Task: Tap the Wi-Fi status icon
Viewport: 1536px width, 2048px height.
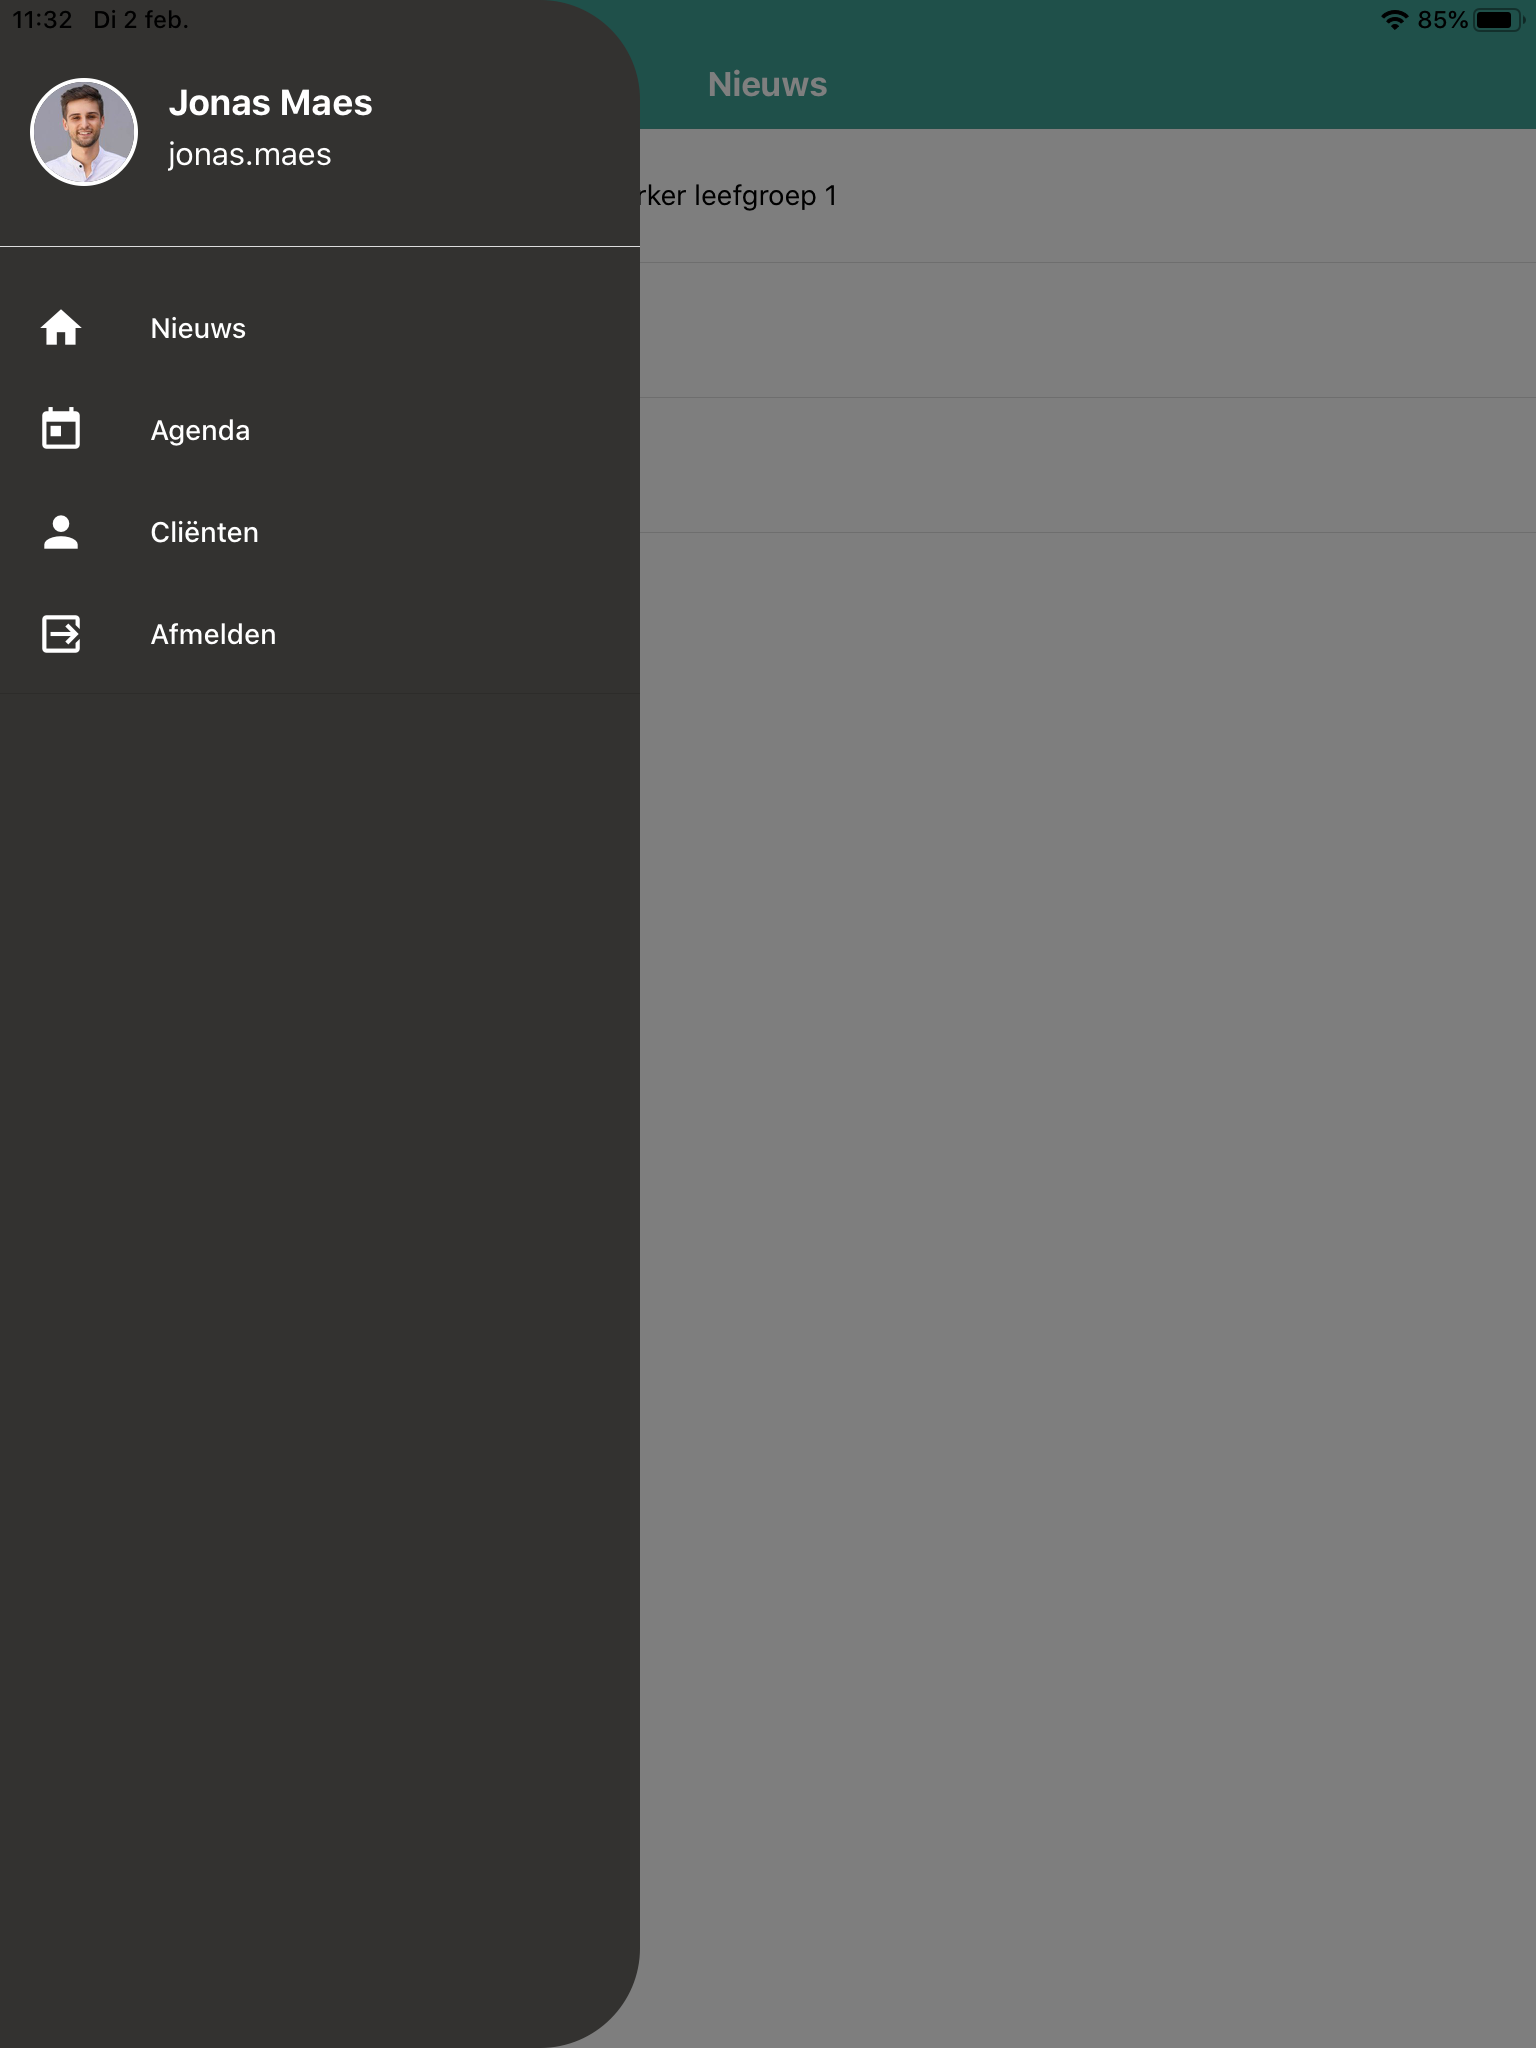Action: 1394,20
